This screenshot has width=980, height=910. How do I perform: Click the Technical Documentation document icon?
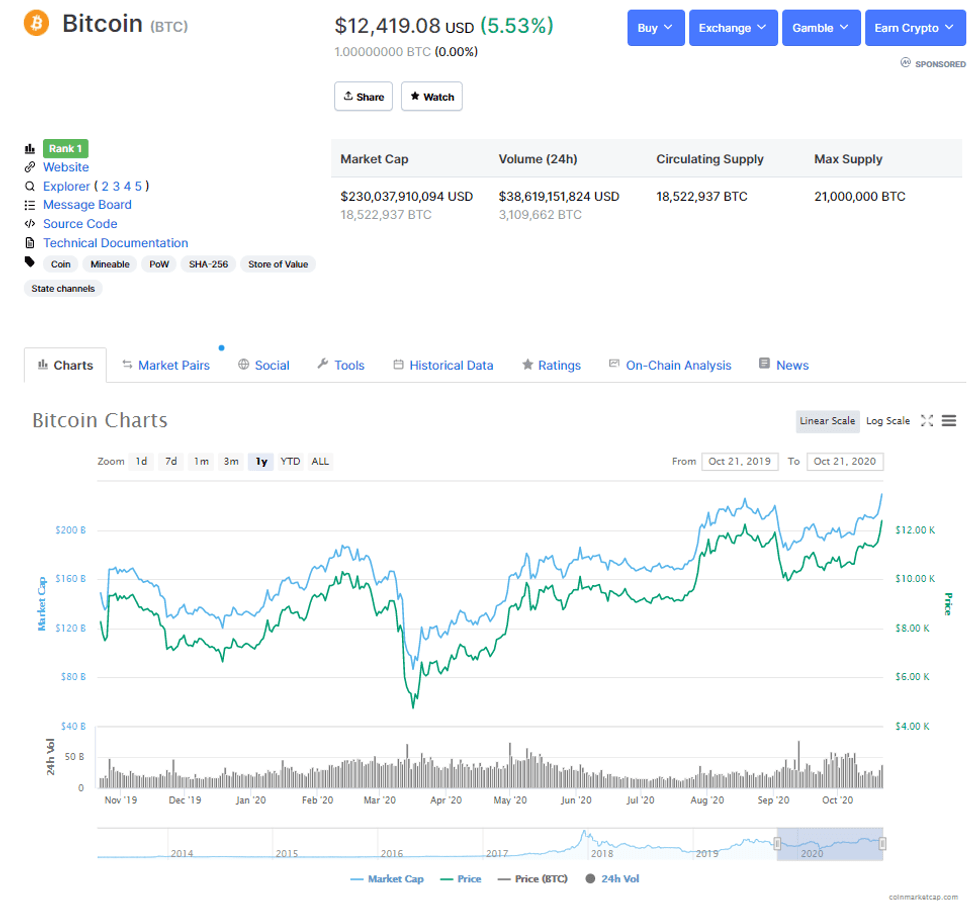(x=30, y=243)
